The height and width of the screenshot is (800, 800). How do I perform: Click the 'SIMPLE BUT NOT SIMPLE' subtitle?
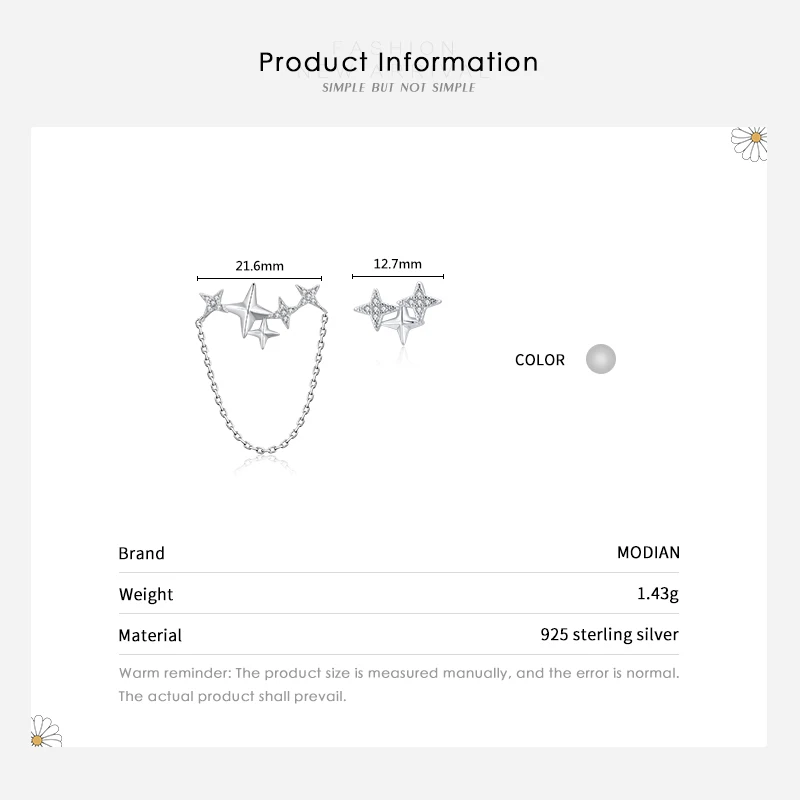[399, 88]
